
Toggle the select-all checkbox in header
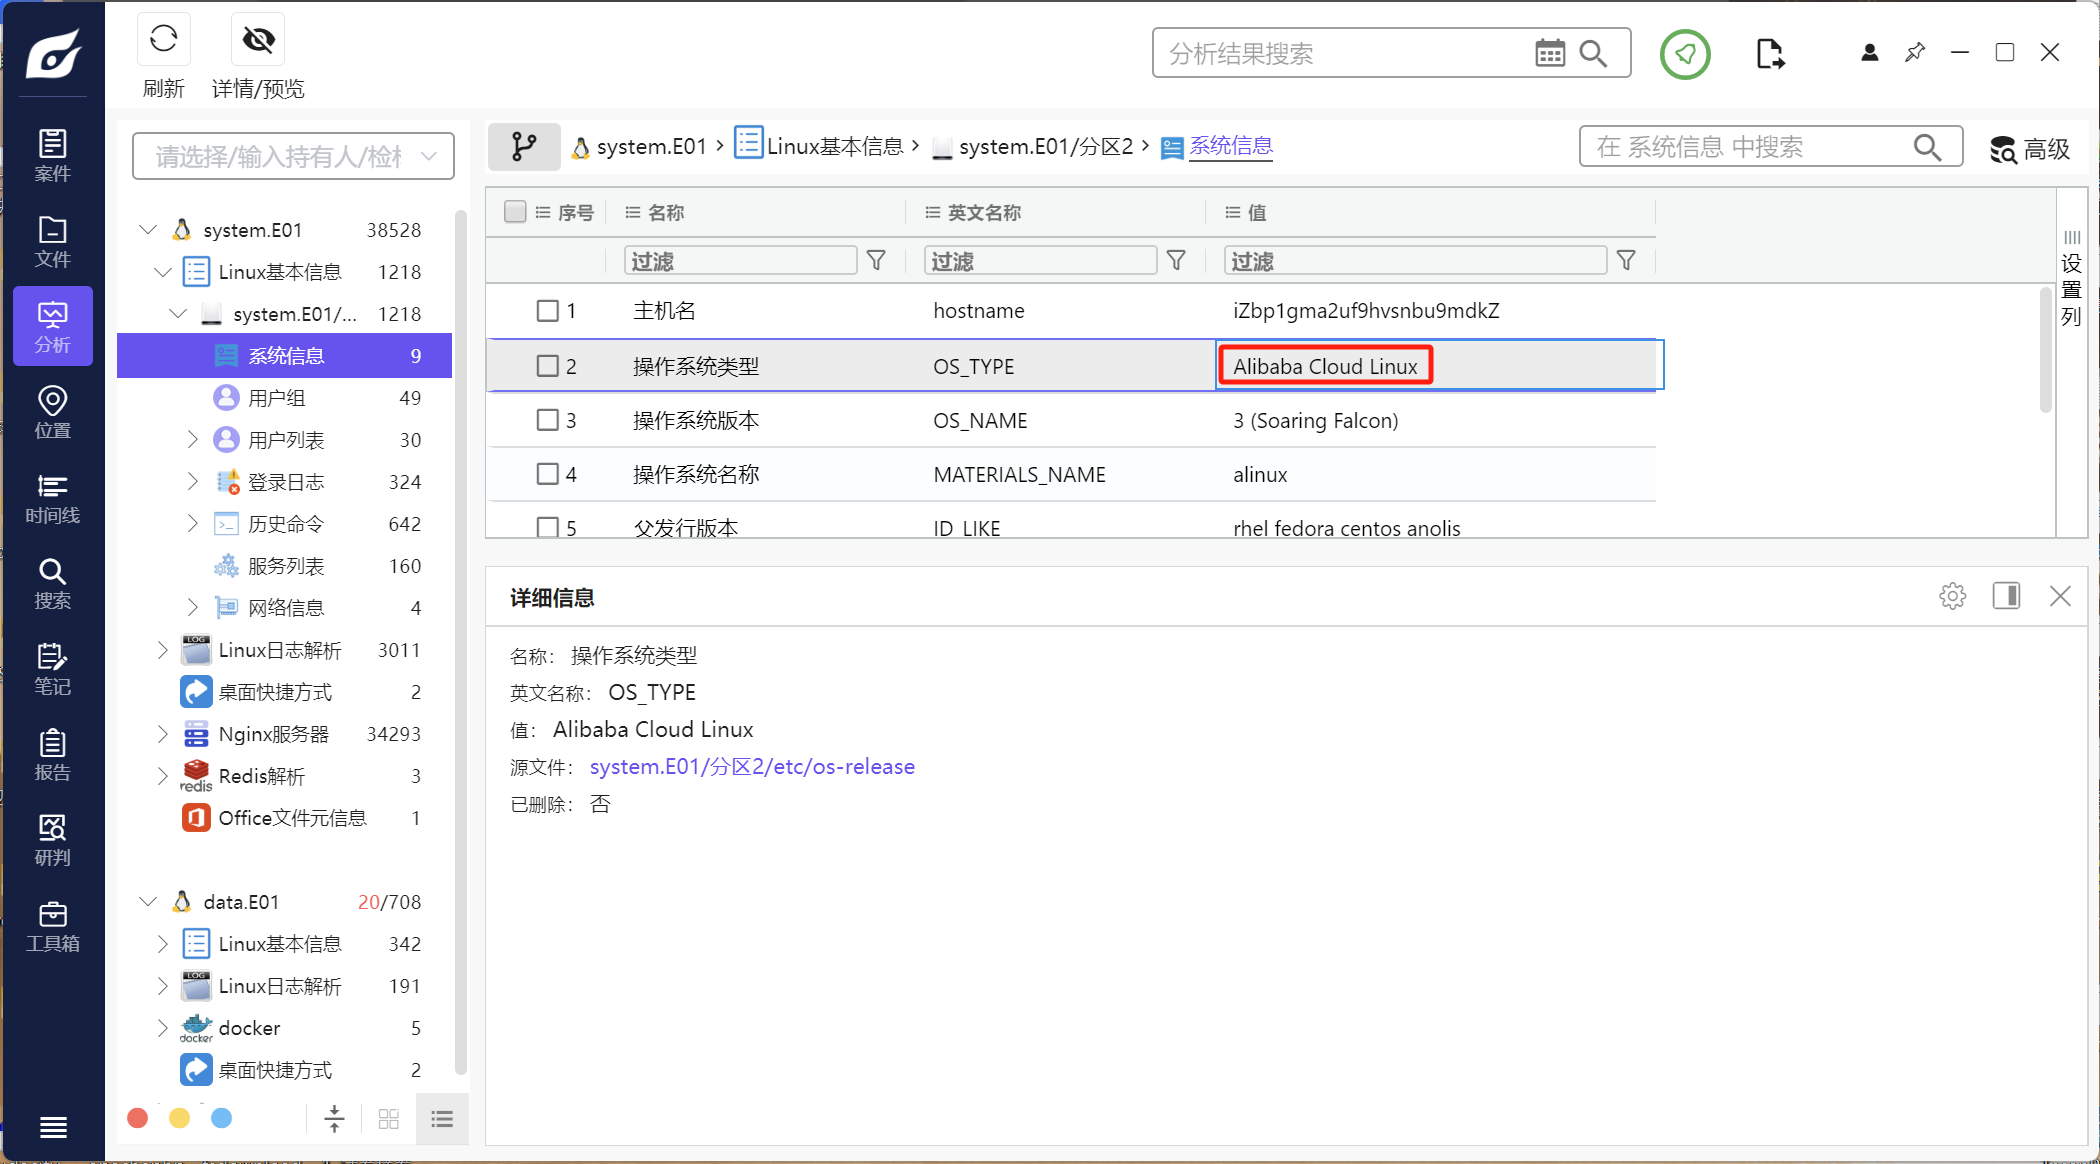point(515,212)
